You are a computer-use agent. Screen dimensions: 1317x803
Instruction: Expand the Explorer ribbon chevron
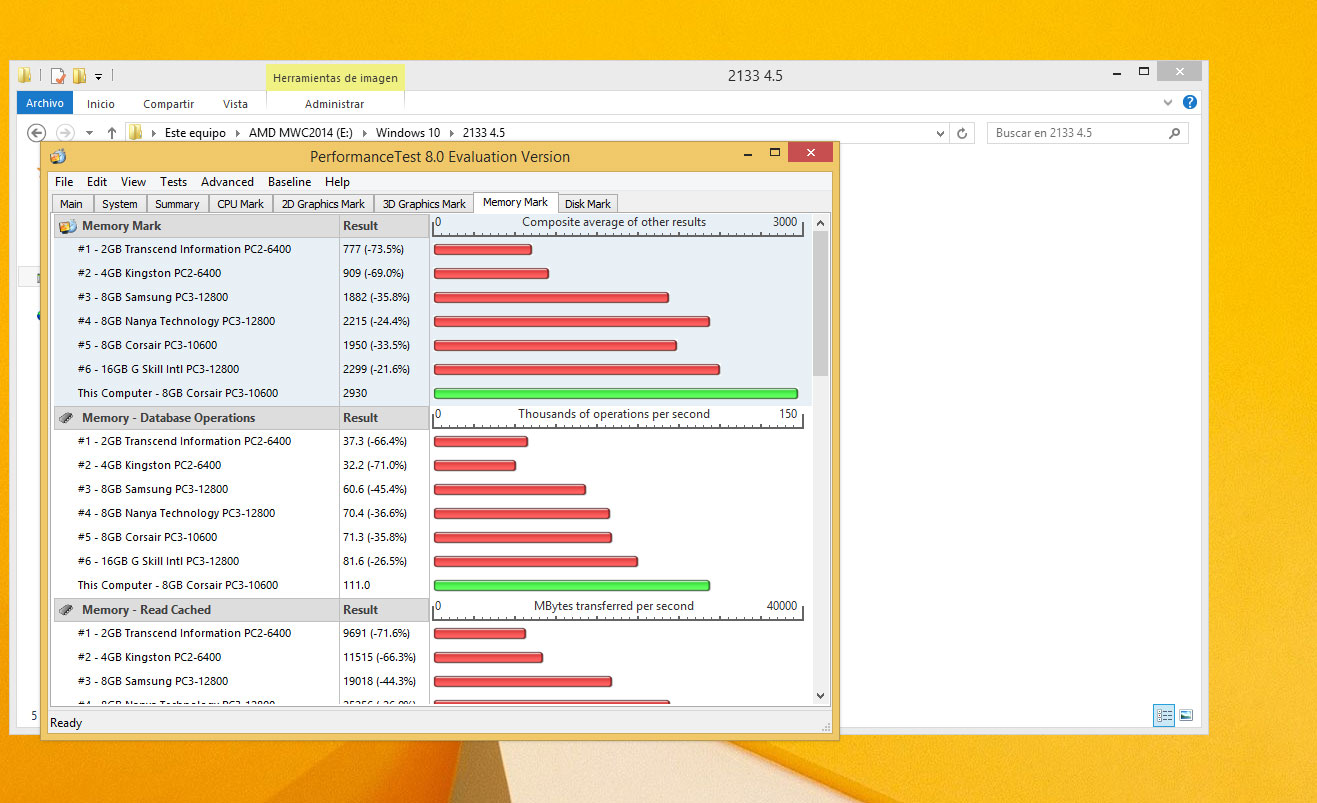pyautogui.click(x=1168, y=102)
